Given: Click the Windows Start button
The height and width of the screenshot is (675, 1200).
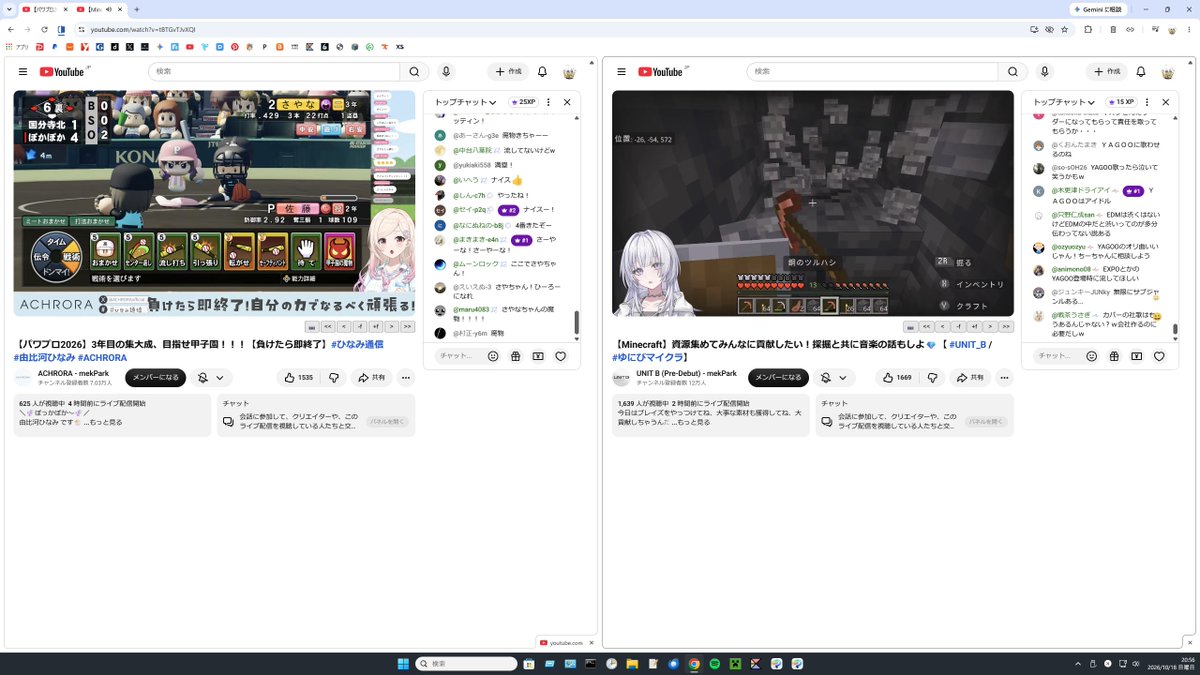Looking at the screenshot, I should tap(402, 664).
